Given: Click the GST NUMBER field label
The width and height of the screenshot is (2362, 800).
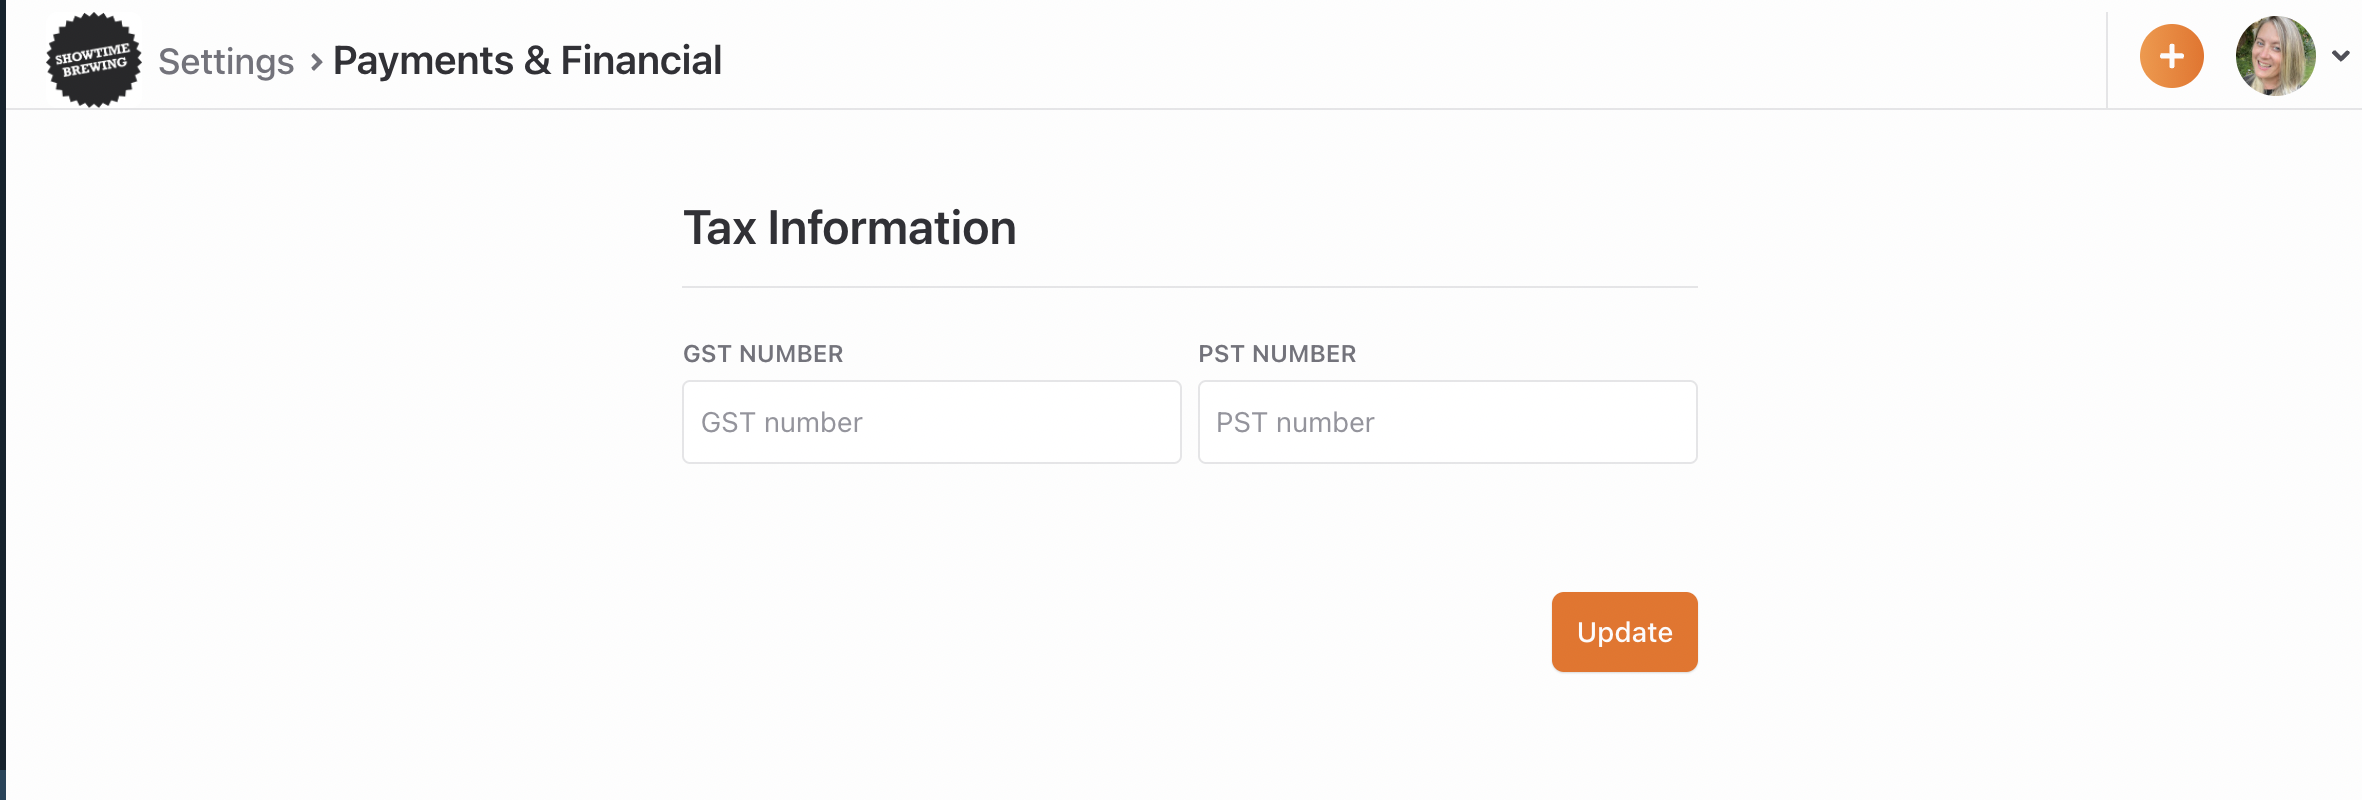Looking at the screenshot, I should coord(763,354).
